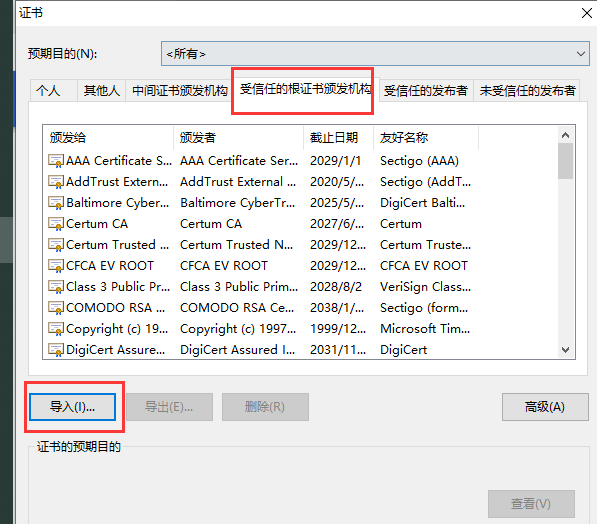Click certificate icon for Baltimore CyberTrust row
This screenshot has height=524, width=597.
pos(56,203)
